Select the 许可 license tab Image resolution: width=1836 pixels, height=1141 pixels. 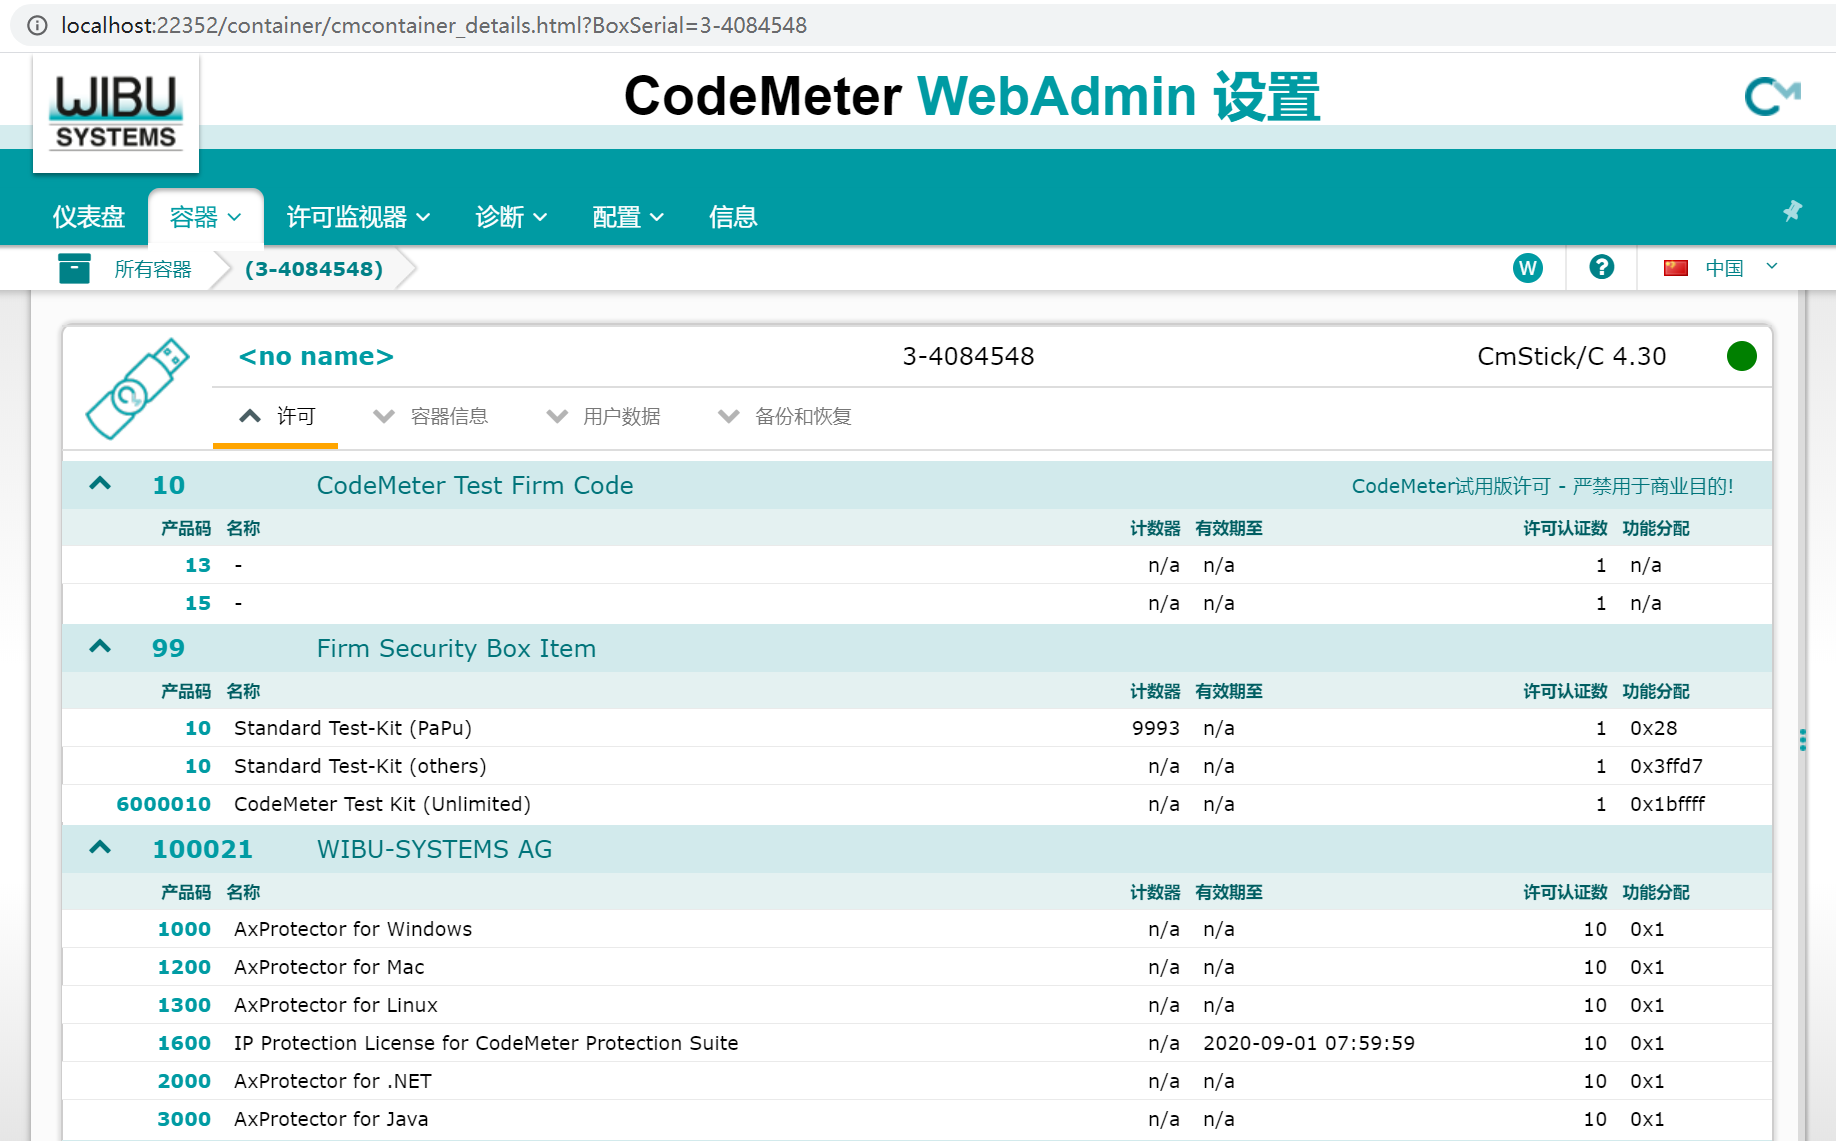click(276, 416)
